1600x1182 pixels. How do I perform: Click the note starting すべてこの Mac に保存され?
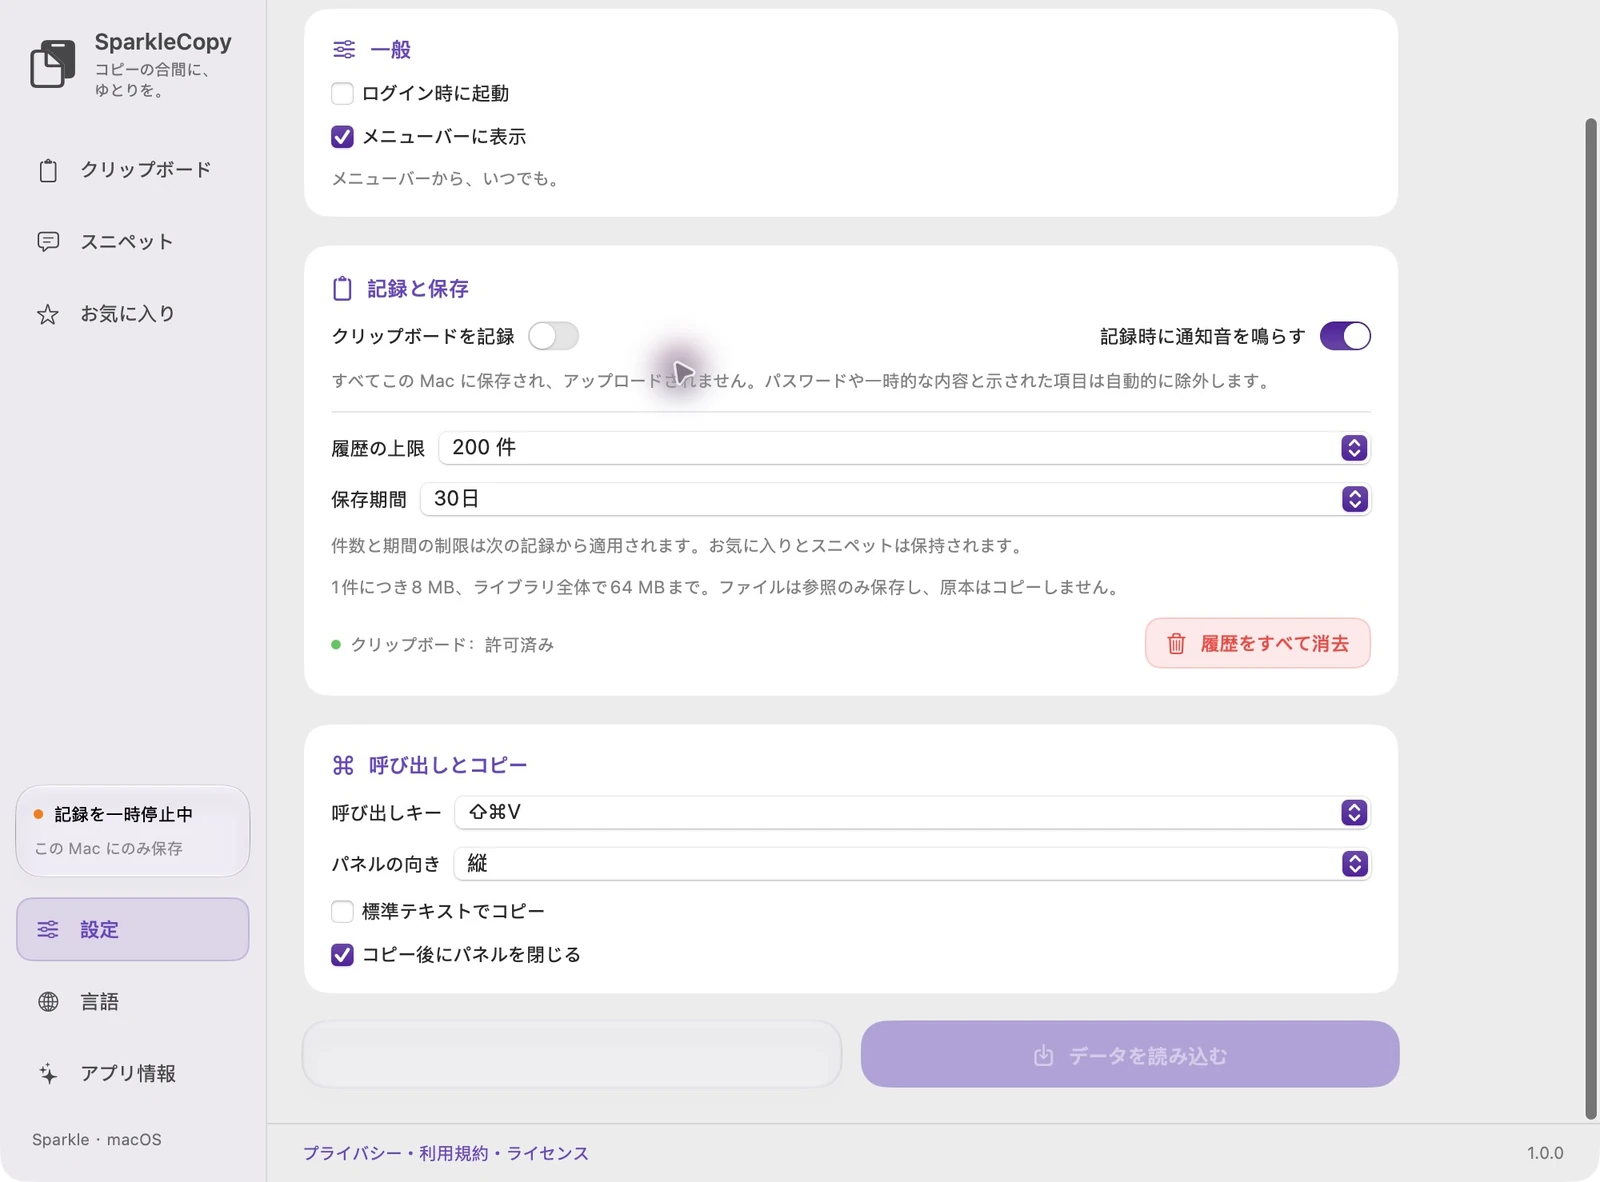(803, 381)
